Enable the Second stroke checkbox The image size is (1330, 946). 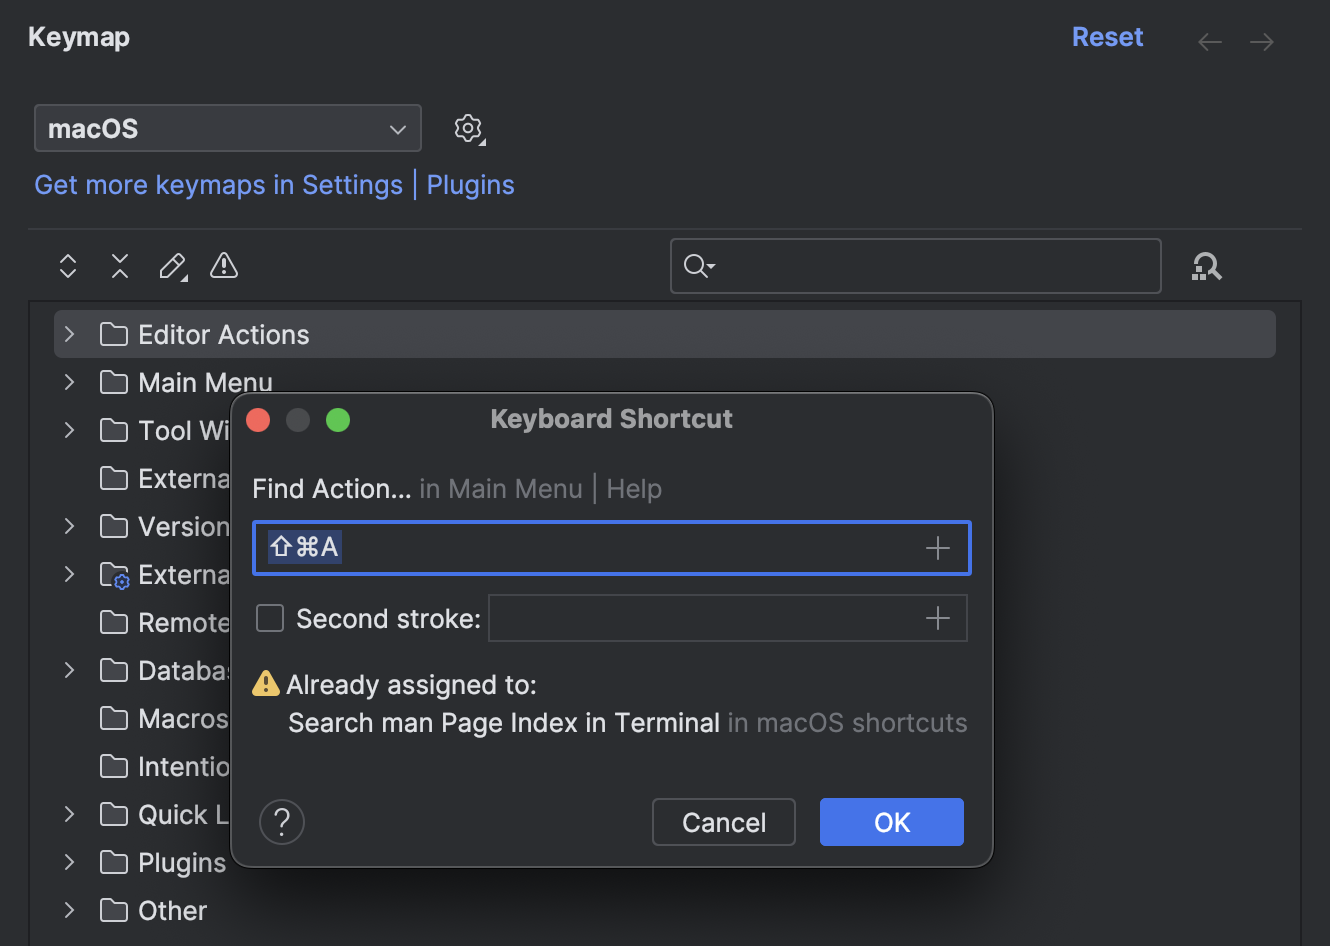(x=269, y=618)
